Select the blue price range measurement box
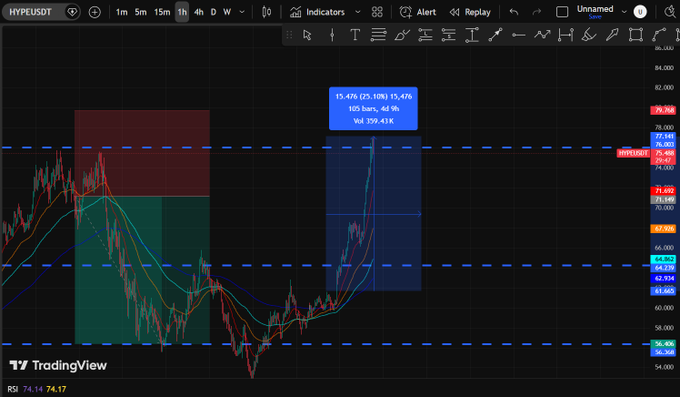Image resolution: width=680 pixels, height=397 pixels. 373,213
